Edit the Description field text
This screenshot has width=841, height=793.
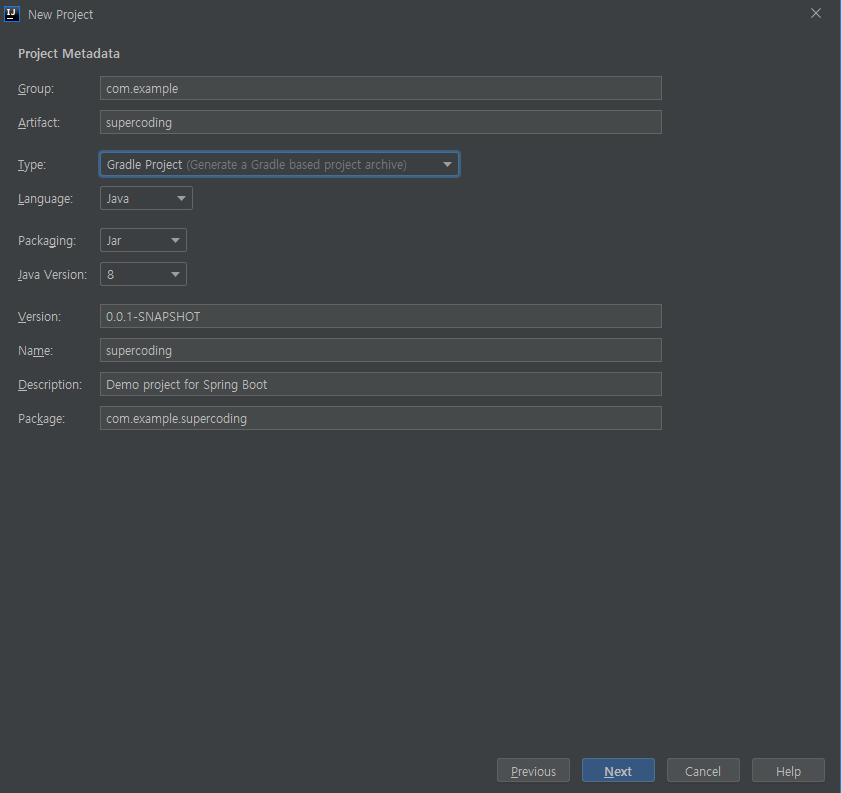(380, 384)
